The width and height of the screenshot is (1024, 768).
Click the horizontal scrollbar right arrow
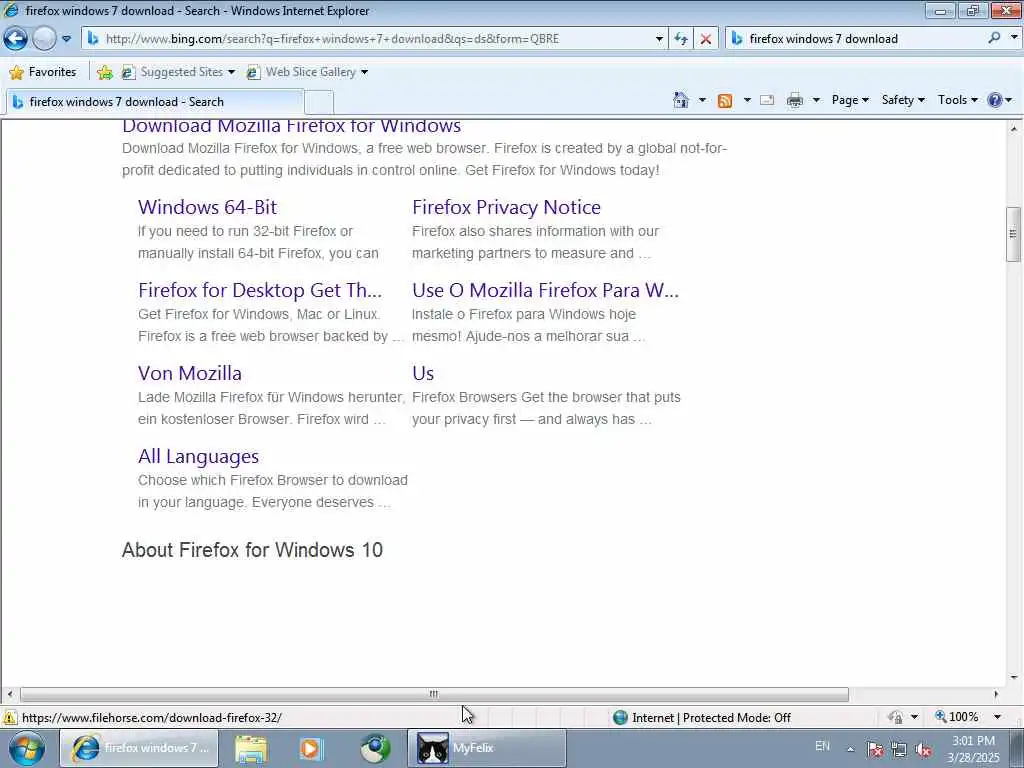click(996, 694)
